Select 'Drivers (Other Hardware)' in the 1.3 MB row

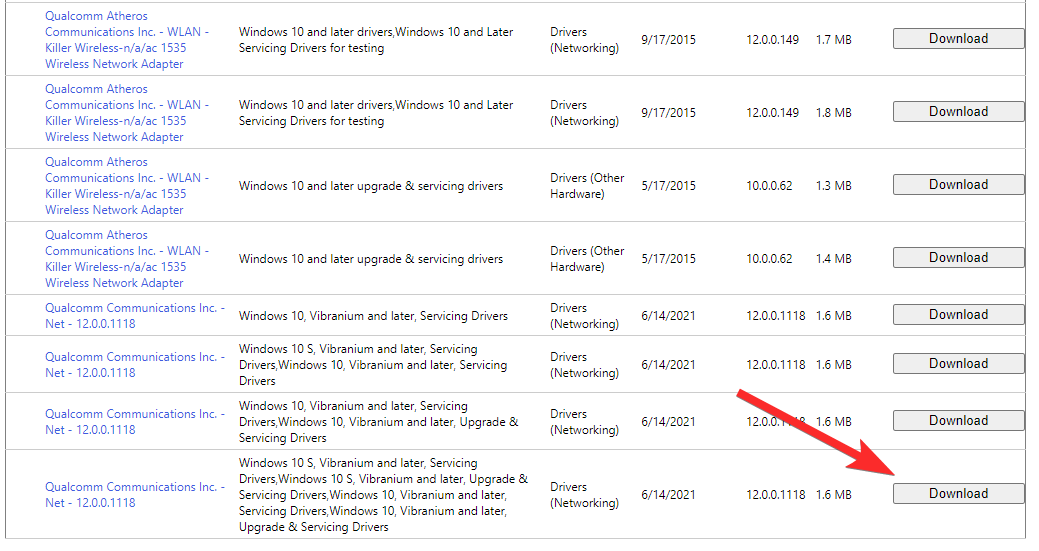click(587, 186)
